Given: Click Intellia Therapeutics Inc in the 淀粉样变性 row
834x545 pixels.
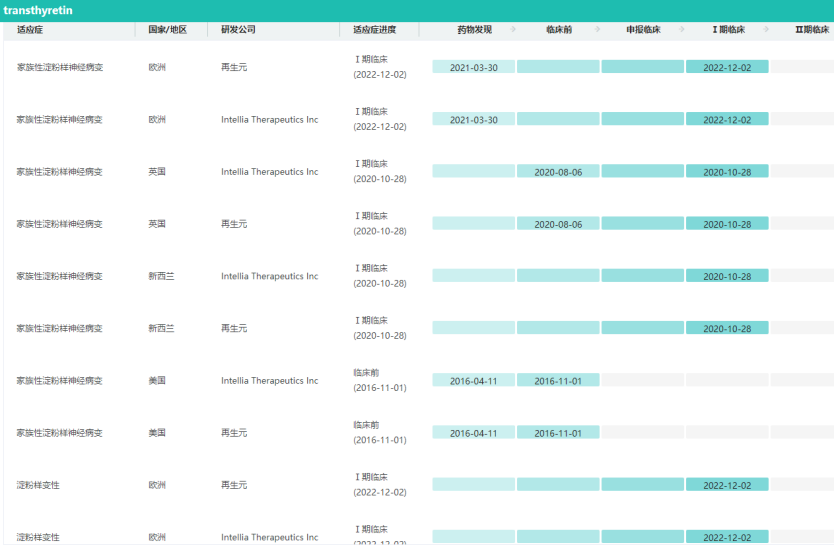Looking at the screenshot, I should 269,537.
